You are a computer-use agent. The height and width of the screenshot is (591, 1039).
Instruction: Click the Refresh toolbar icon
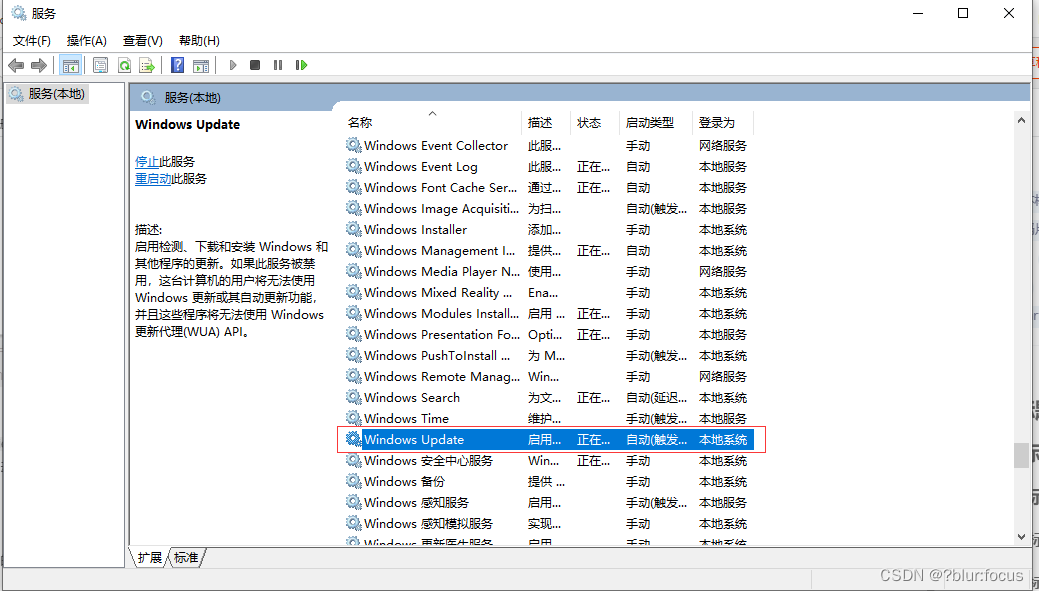coord(124,65)
